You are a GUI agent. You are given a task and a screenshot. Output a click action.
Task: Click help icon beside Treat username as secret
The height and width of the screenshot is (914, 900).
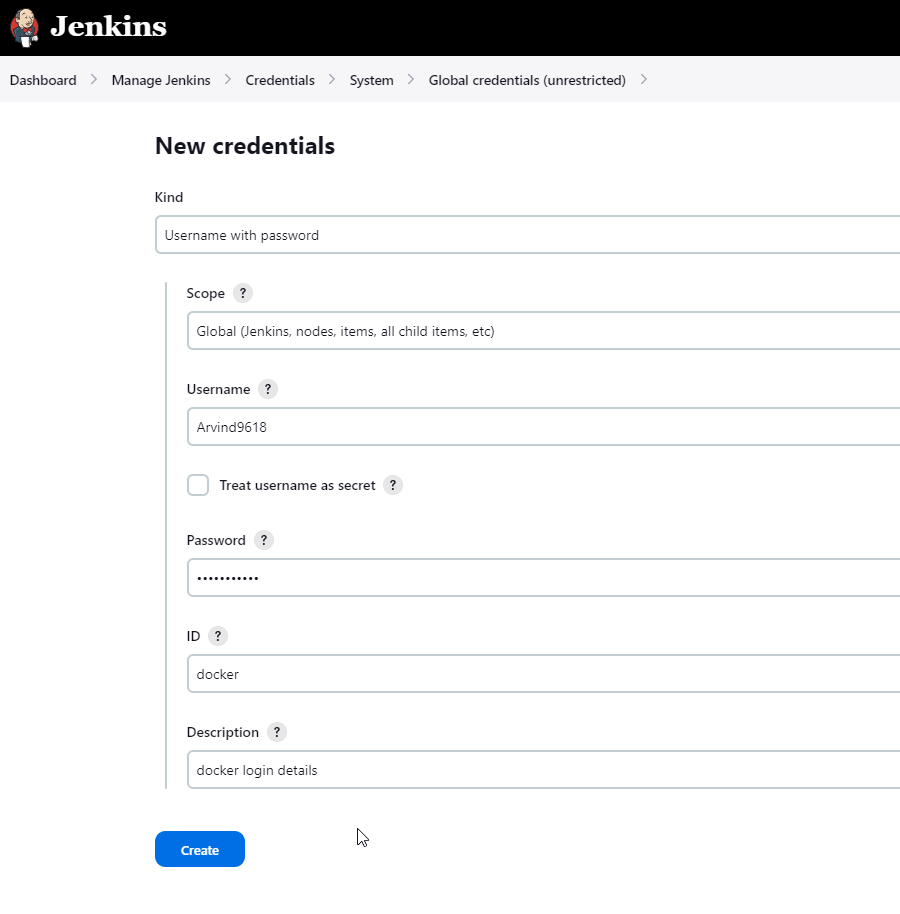coord(393,485)
